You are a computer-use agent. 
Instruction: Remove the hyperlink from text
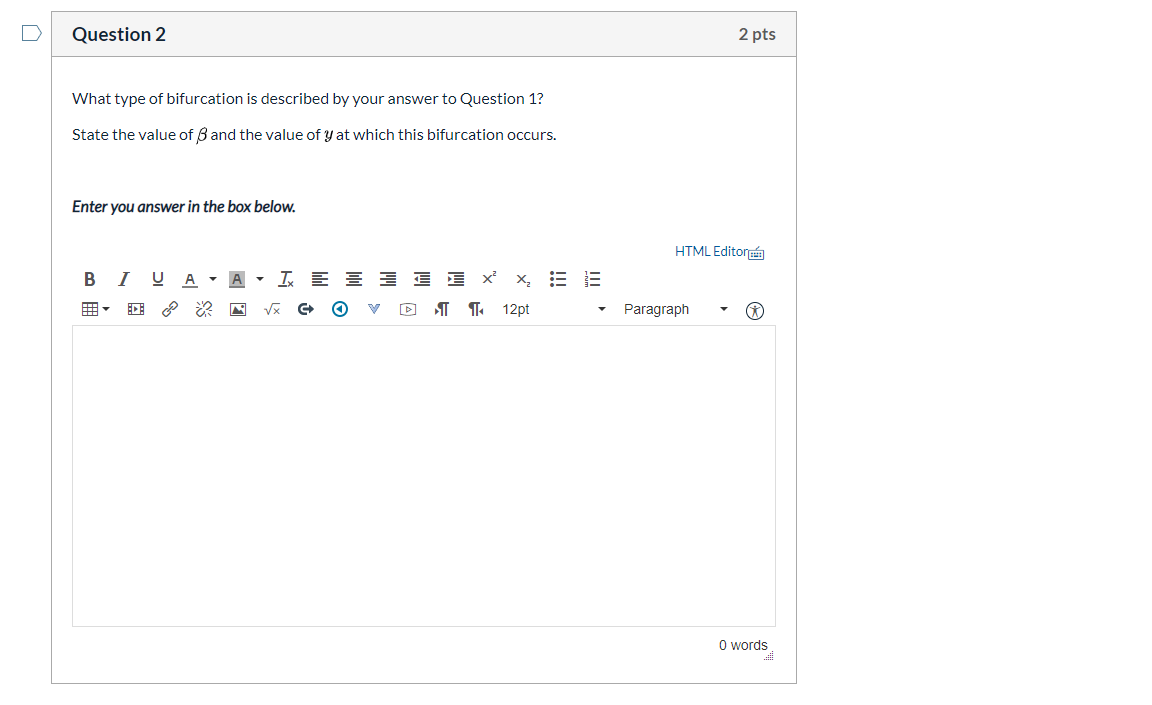(204, 309)
